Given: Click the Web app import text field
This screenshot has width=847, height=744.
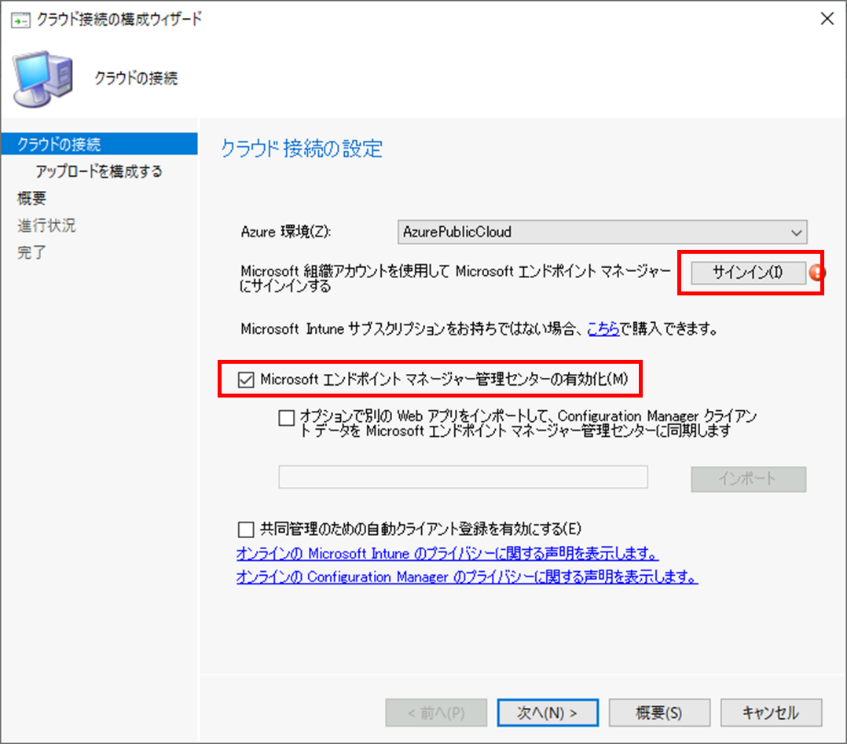Looking at the screenshot, I should click(x=463, y=477).
